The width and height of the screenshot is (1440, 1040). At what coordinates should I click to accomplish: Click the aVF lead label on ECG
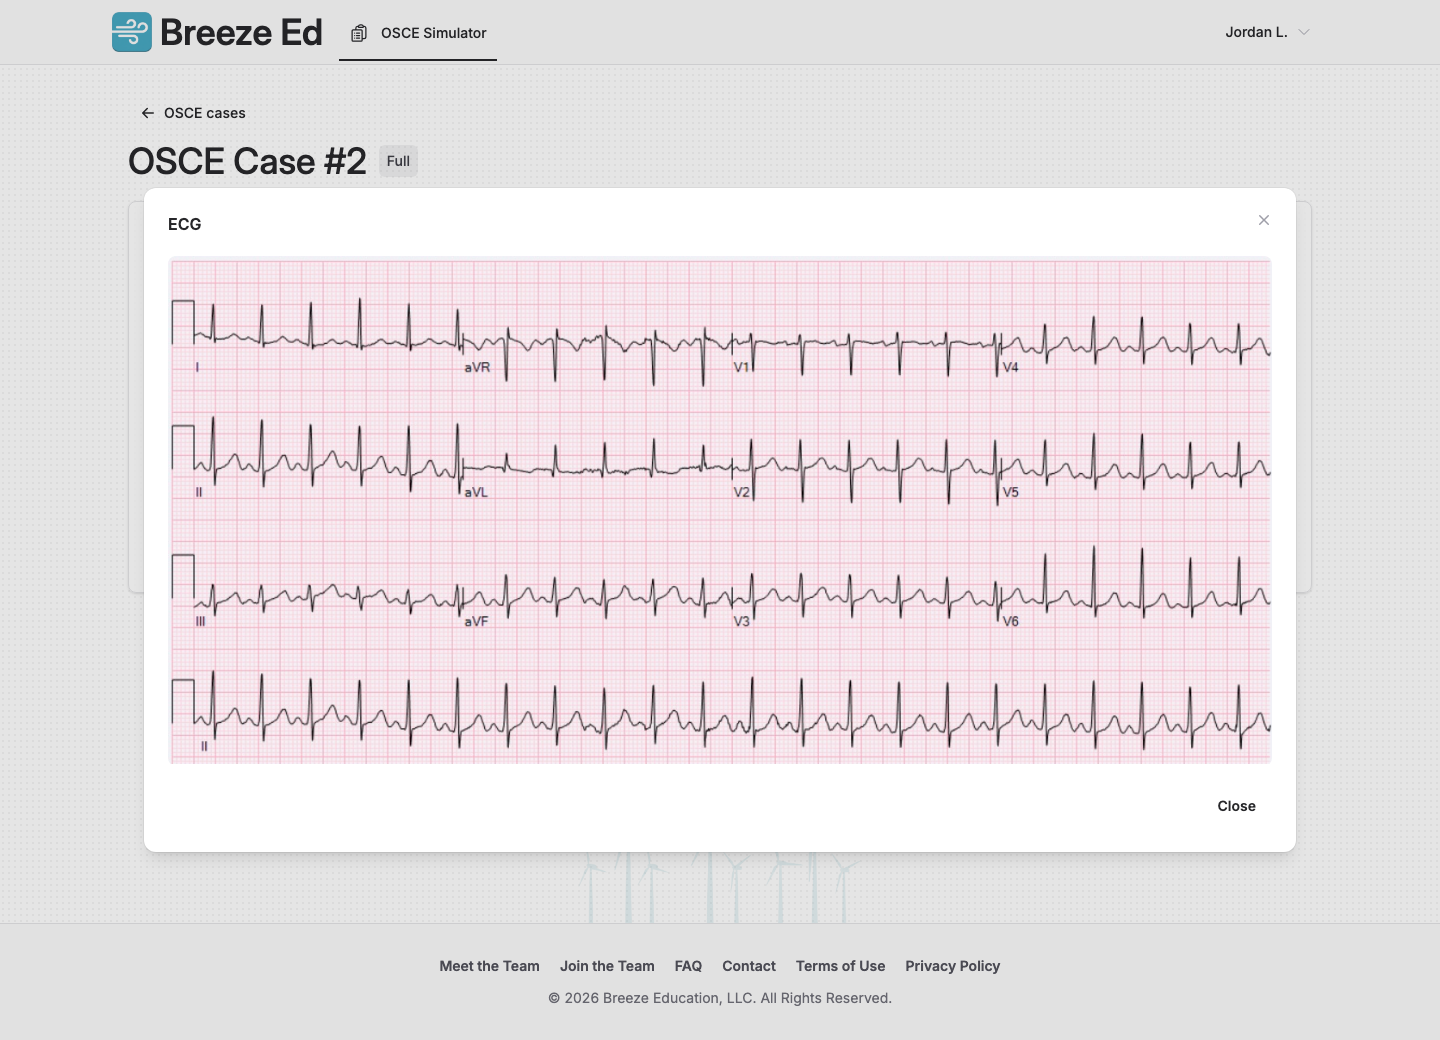pos(476,621)
